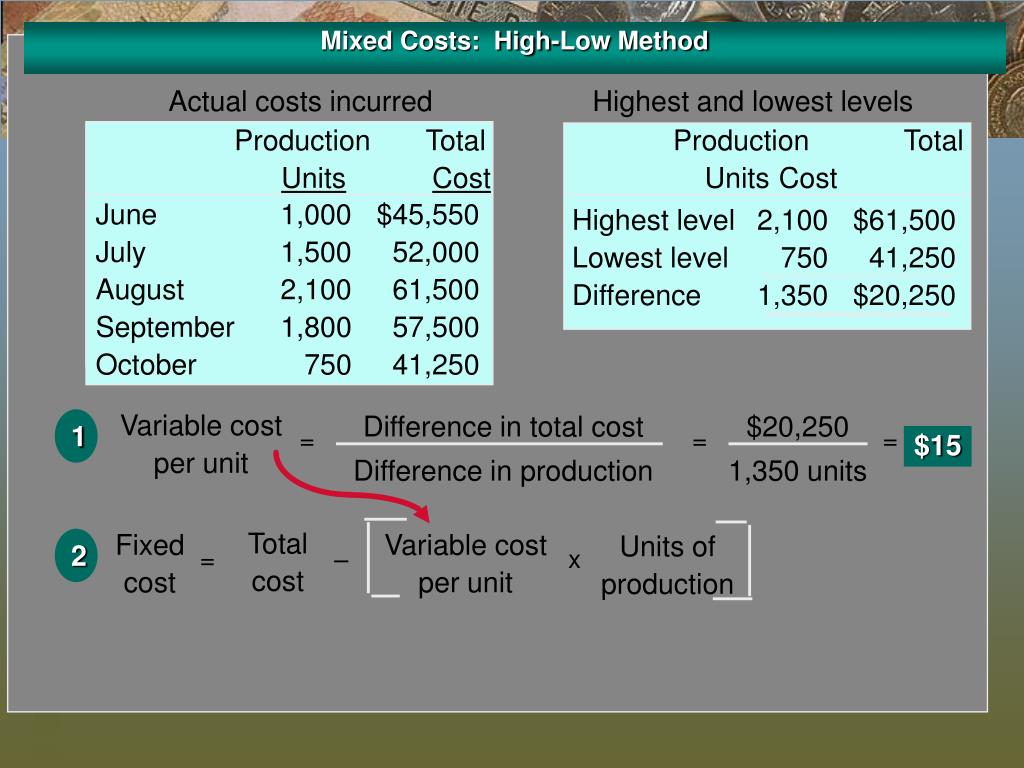The image size is (1024, 768).
Task: Click the underlined 'Cost' column header
Action: pos(461,178)
